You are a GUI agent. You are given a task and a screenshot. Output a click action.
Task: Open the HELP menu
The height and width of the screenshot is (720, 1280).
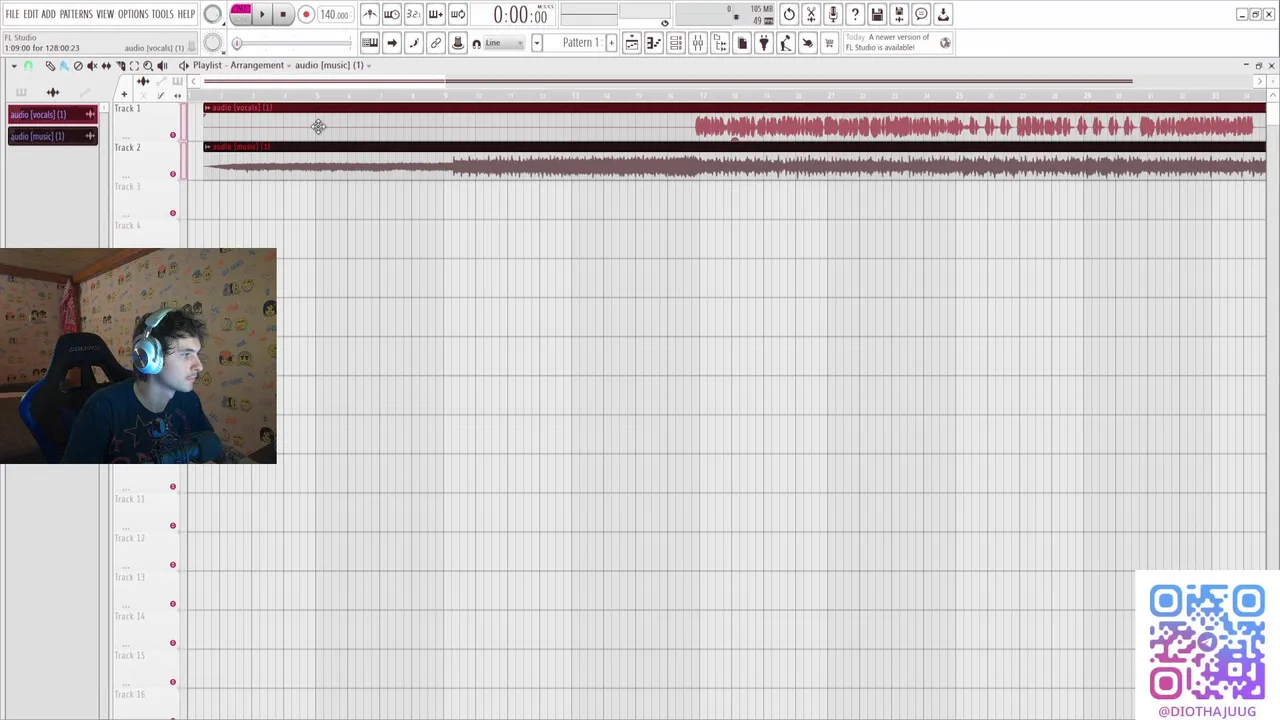[186, 14]
